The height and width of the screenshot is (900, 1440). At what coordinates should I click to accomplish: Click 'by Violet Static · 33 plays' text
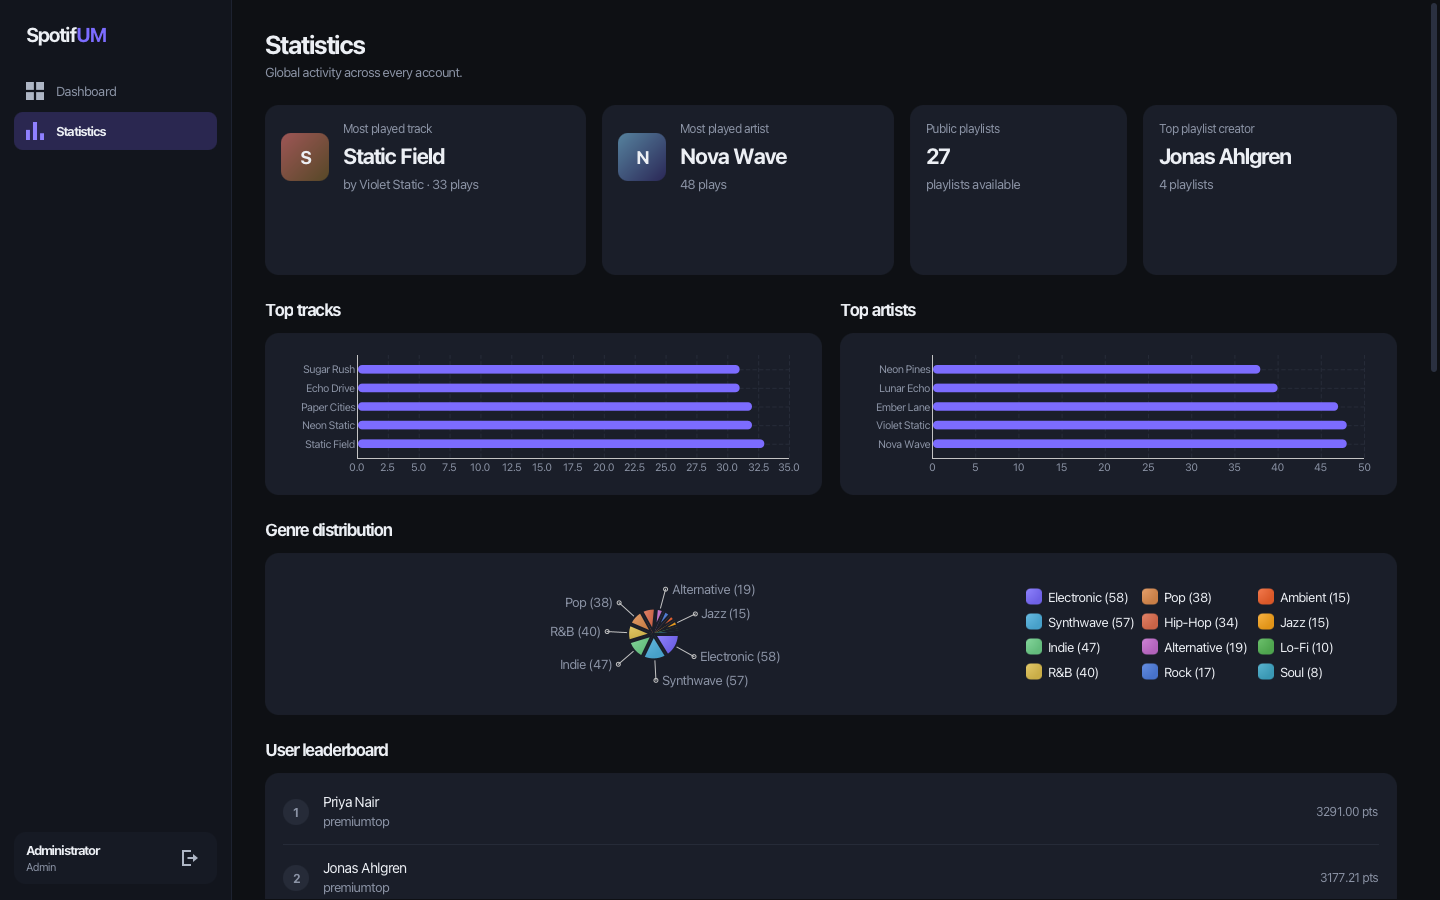(x=411, y=185)
